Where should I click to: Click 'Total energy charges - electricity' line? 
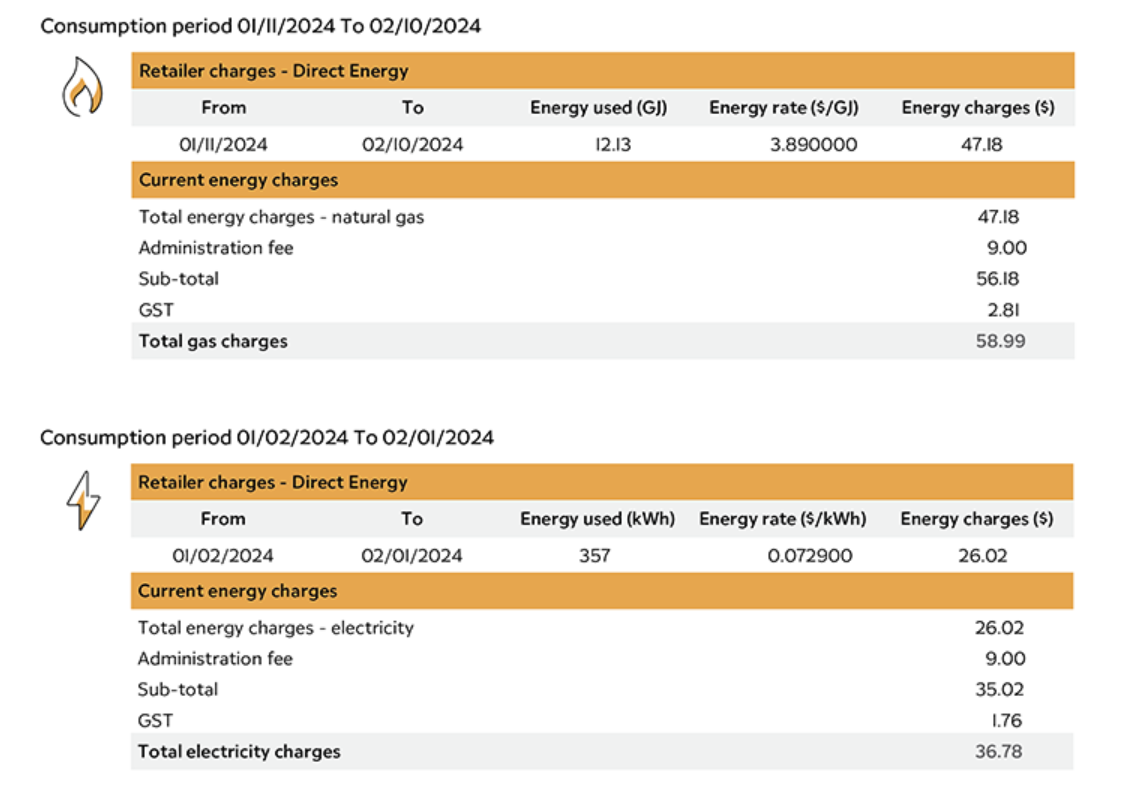point(276,628)
